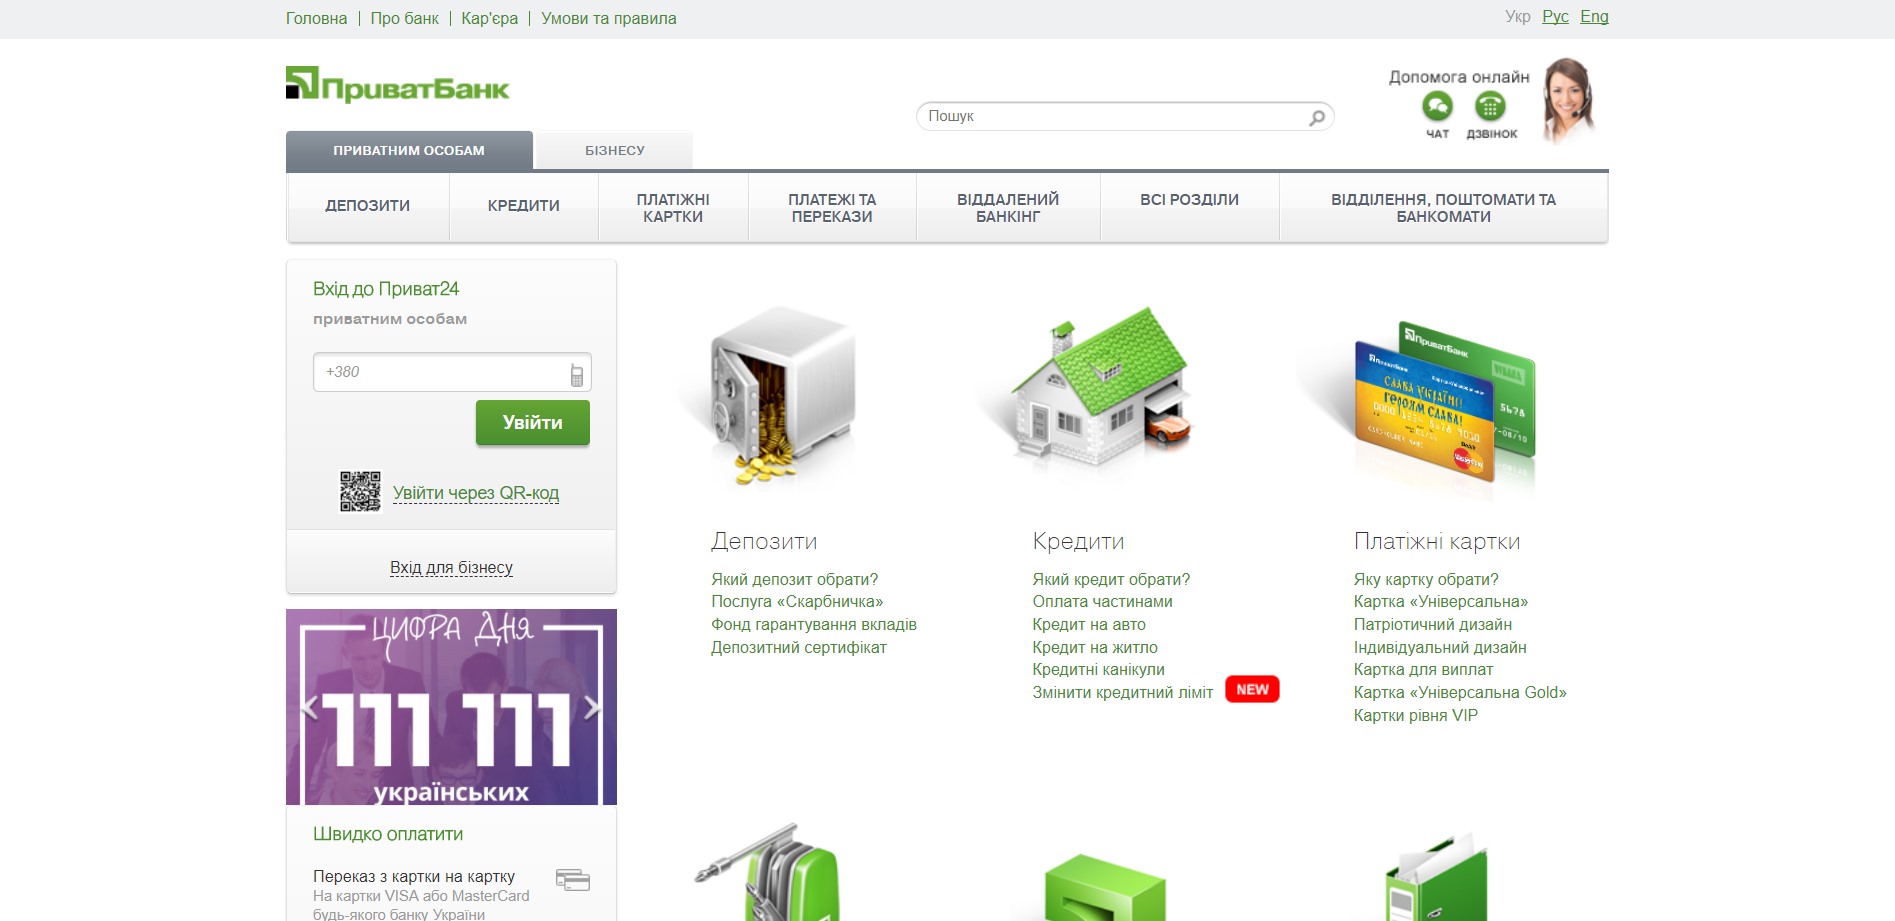The image size is (1895, 921).
Task: Select Укр language option
Action: (1517, 17)
